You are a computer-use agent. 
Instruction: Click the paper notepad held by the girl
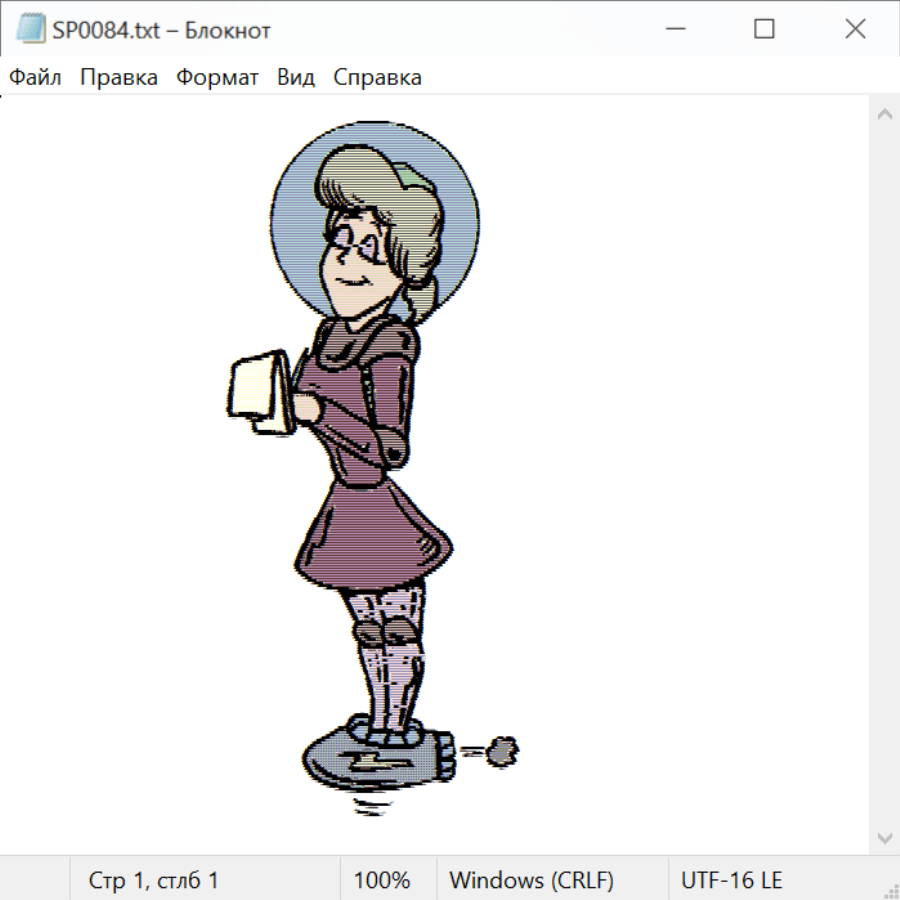point(258,392)
